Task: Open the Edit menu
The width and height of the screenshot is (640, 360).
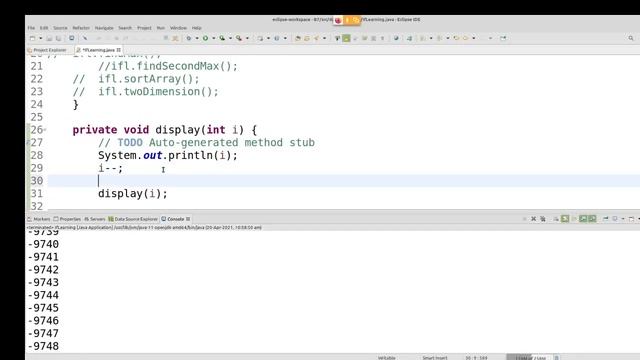Action: click(44, 28)
